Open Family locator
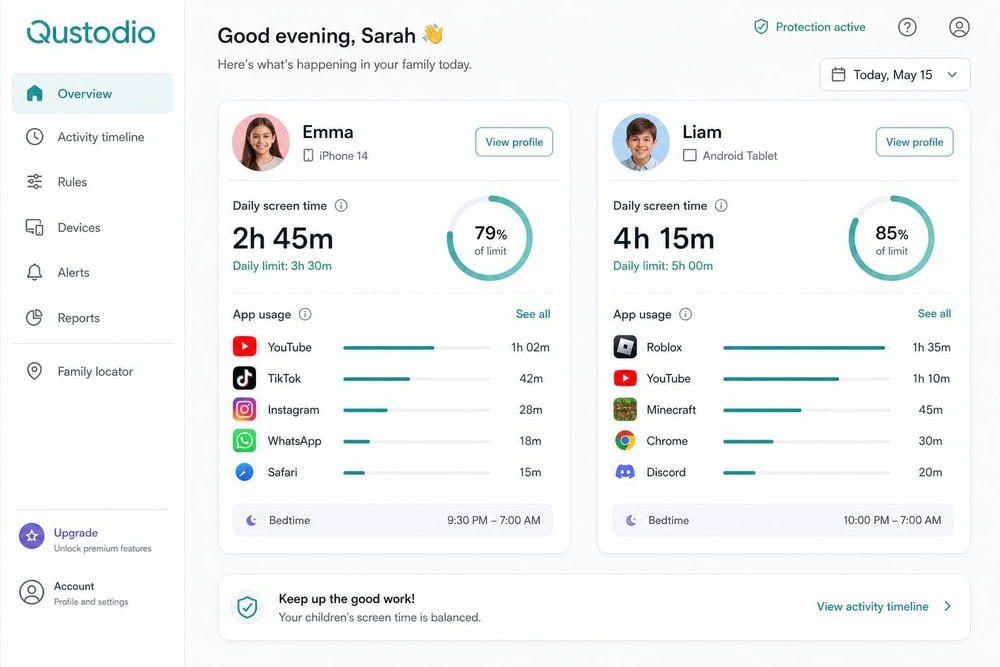 click(x=92, y=371)
